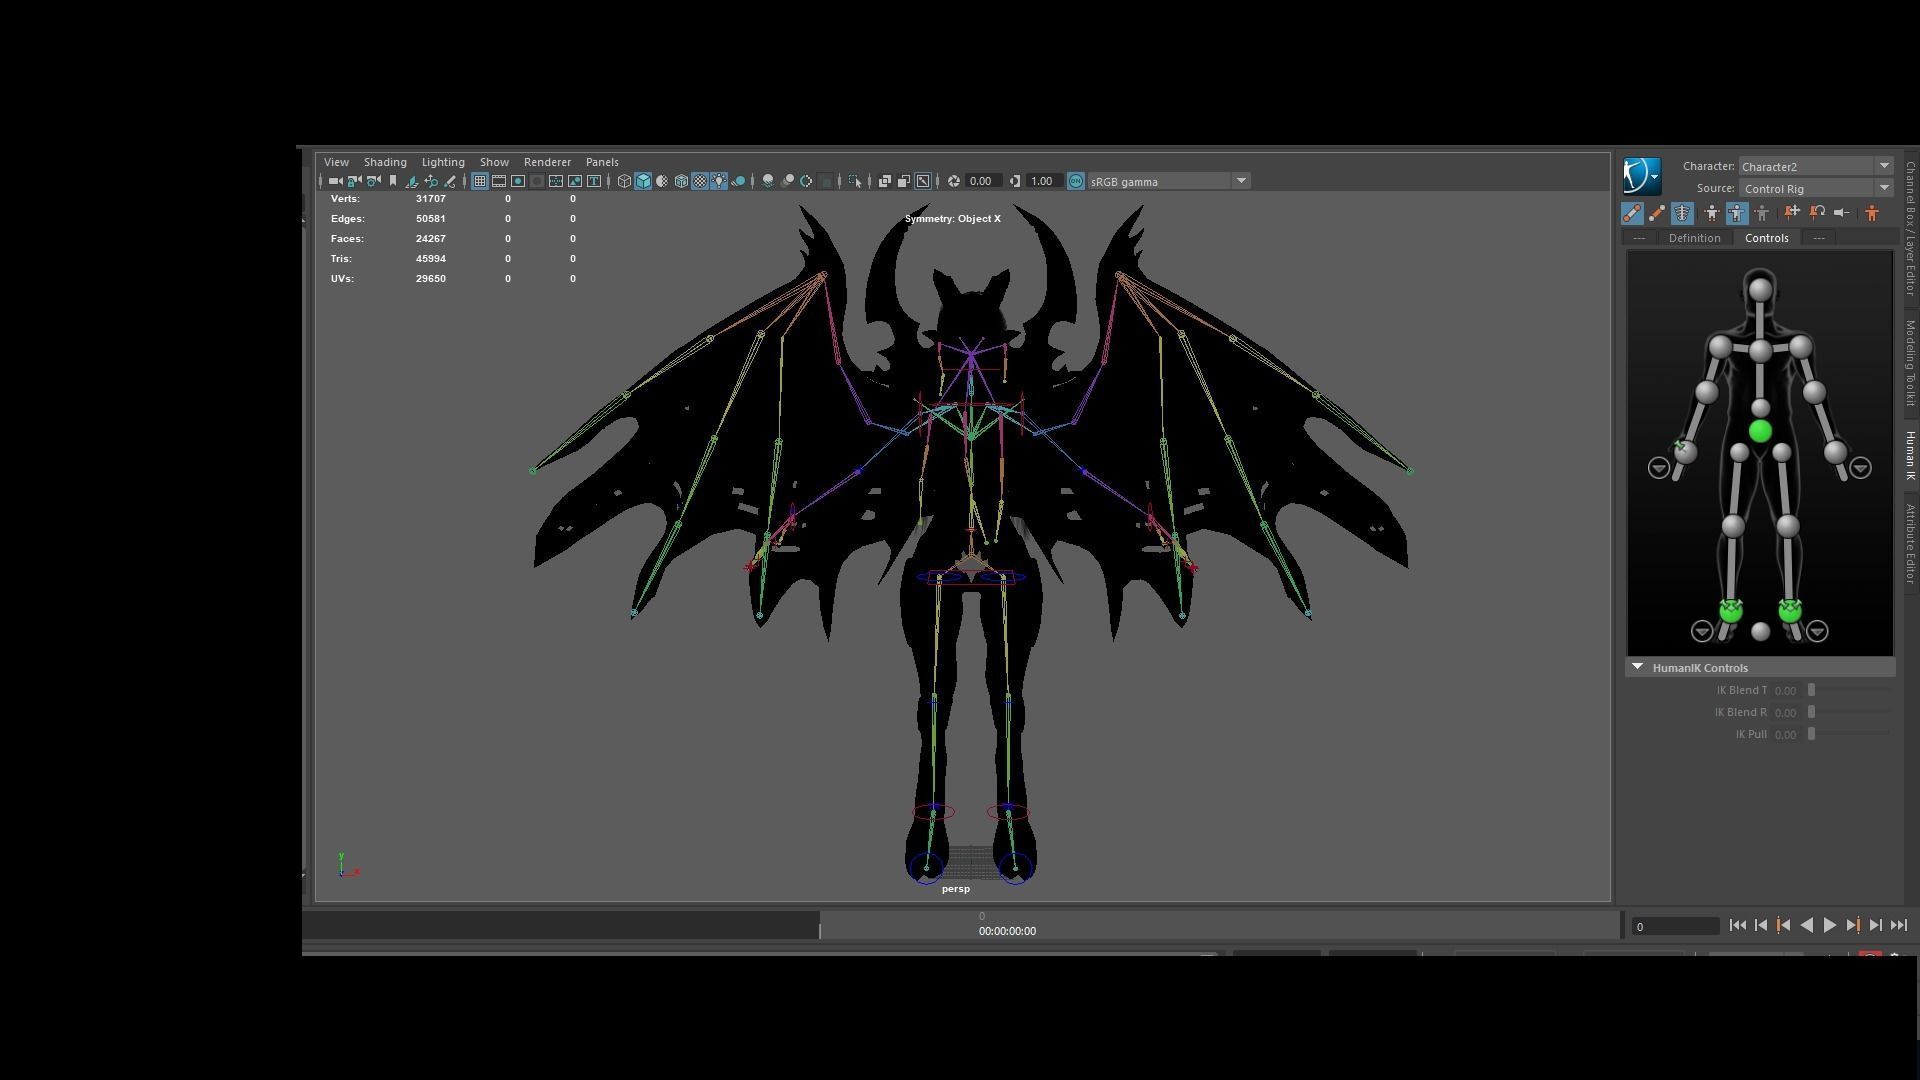The height and width of the screenshot is (1080, 1920).
Task: Click the Use All Lights bulb icon
Action: click(x=719, y=181)
